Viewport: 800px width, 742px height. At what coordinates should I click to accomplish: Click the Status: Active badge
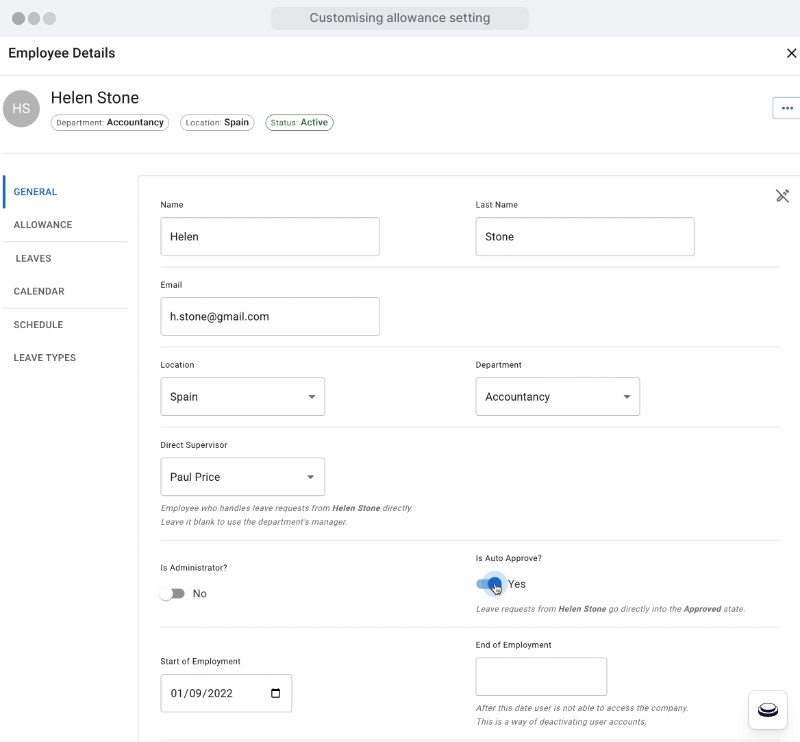(299, 122)
